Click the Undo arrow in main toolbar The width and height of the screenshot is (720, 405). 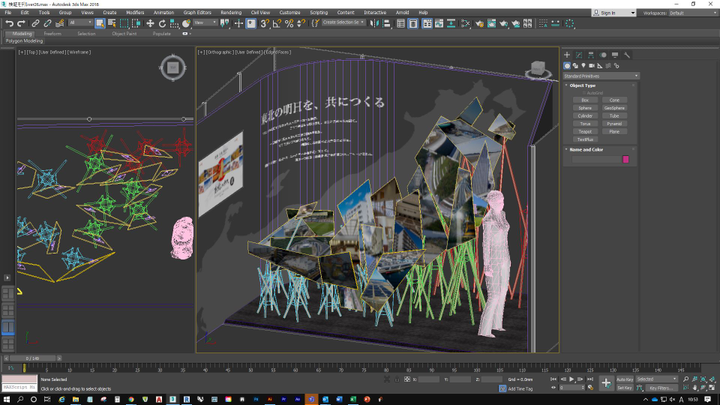pyautogui.click(x=9, y=23)
